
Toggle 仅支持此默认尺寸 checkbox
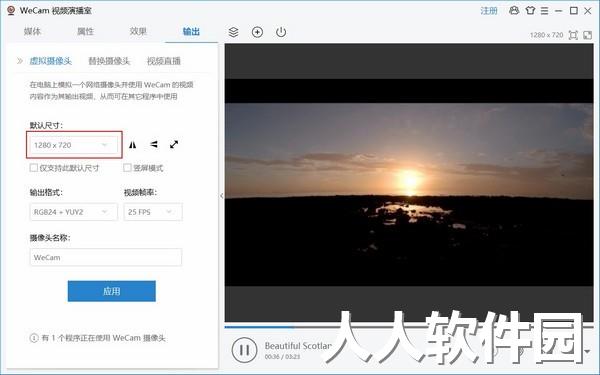click(34, 168)
